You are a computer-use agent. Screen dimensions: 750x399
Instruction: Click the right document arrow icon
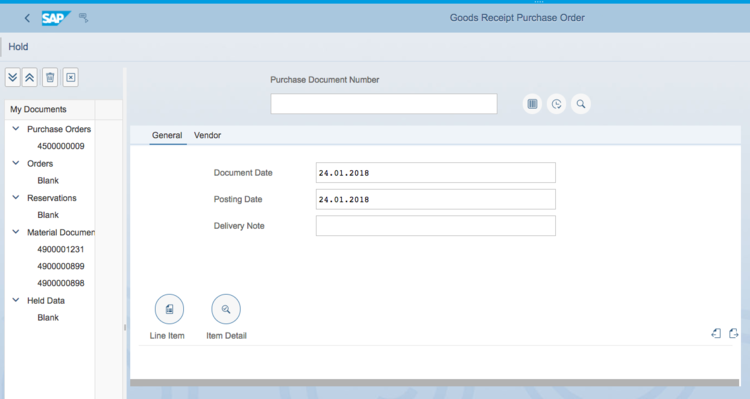click(733, 333)
